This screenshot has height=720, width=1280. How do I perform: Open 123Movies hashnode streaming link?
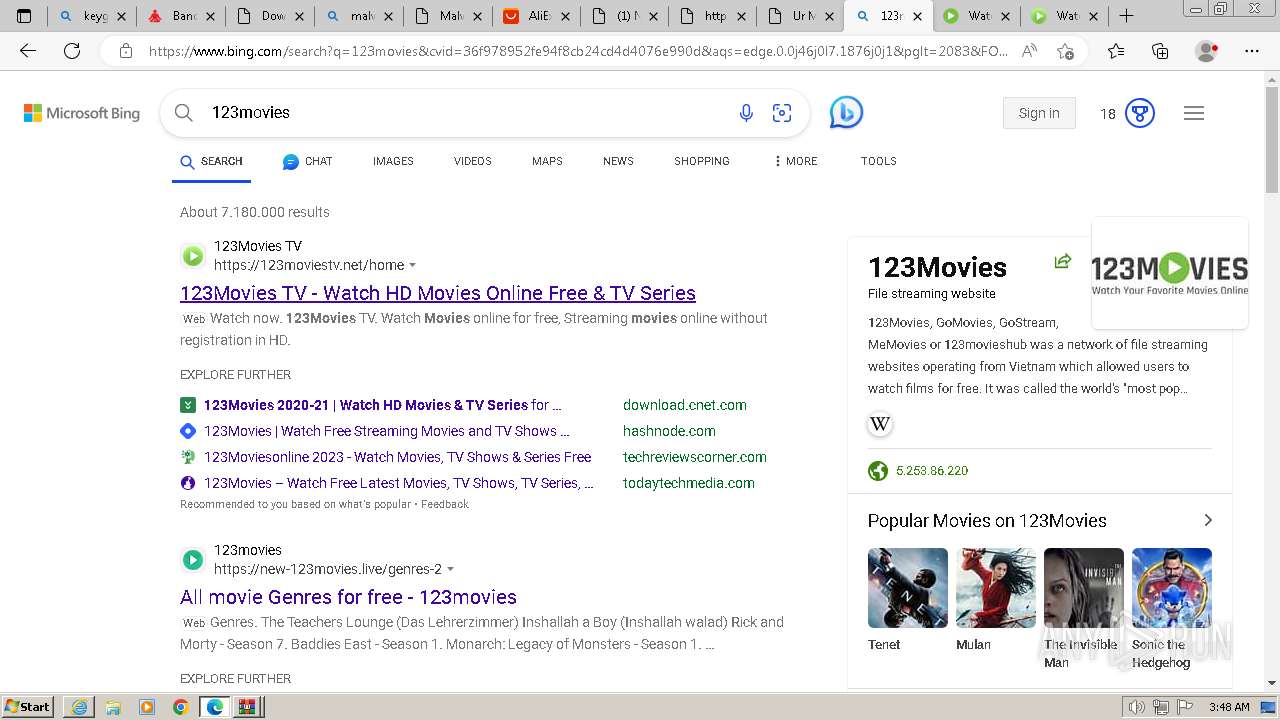[387, 431]
